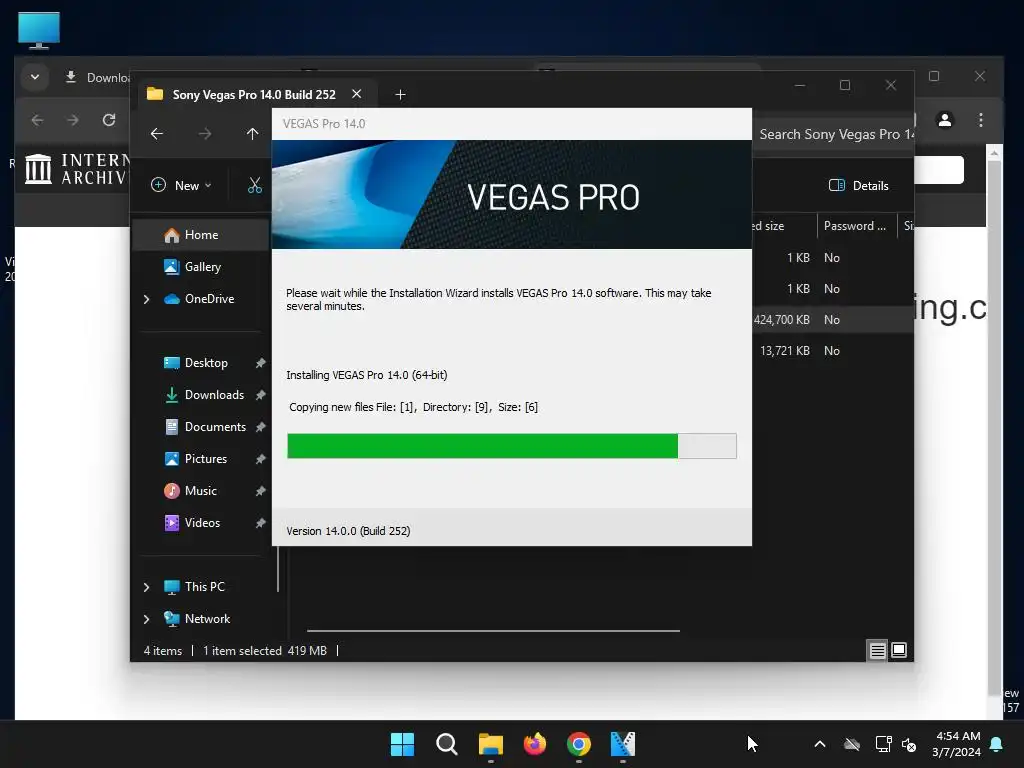This screenshot has height=768, width=1024.
Task: Click the browser back button in Chrome window
Action: (37, 120)
